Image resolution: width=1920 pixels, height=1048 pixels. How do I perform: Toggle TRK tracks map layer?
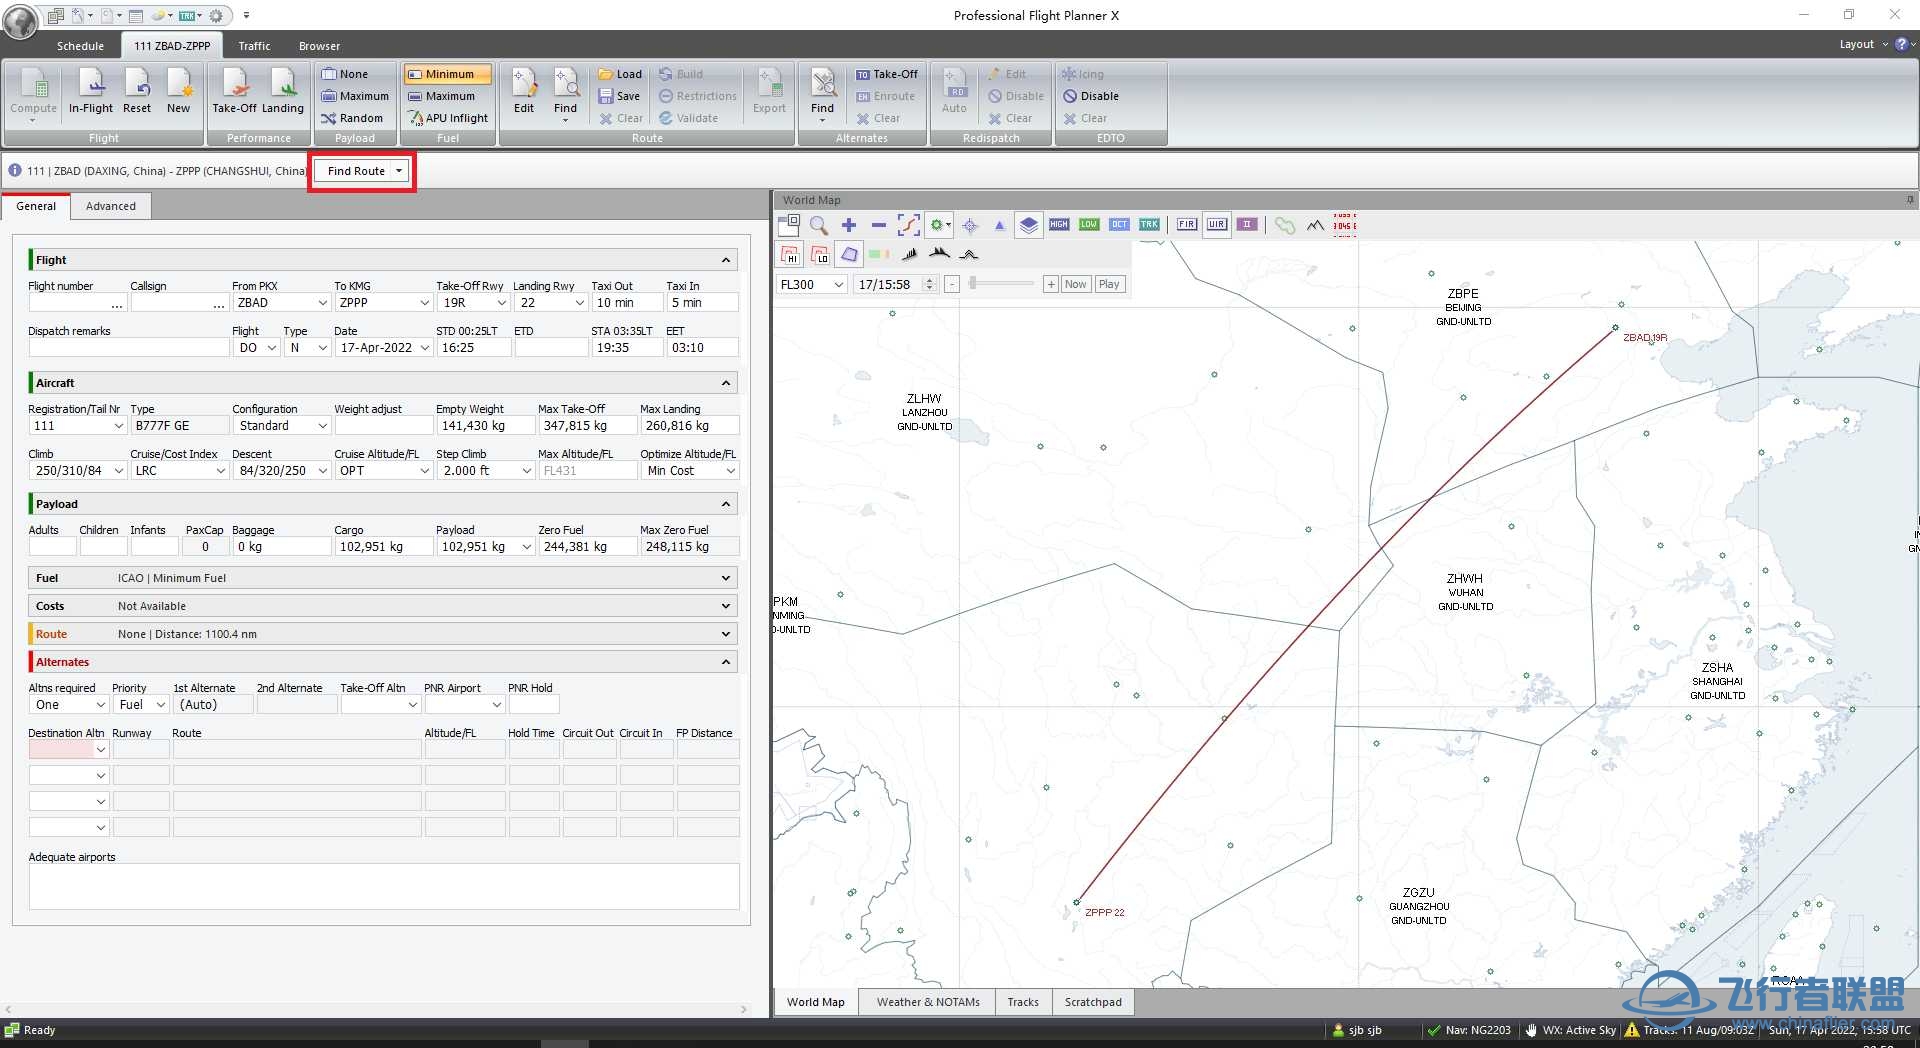pyautogui.click(x=1149, y=224)
